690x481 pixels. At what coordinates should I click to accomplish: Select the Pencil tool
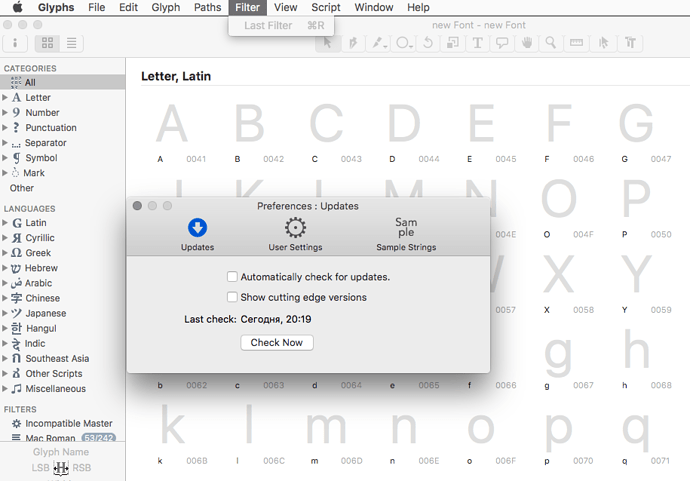378,43
